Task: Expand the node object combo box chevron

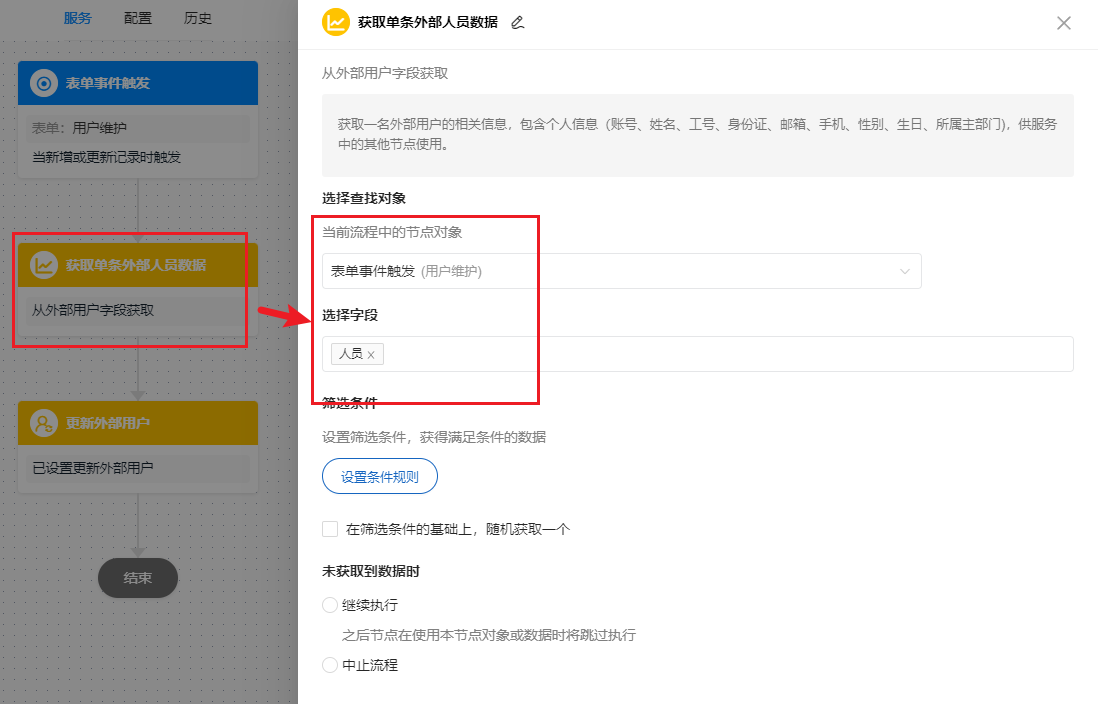Action: [905, 270]
